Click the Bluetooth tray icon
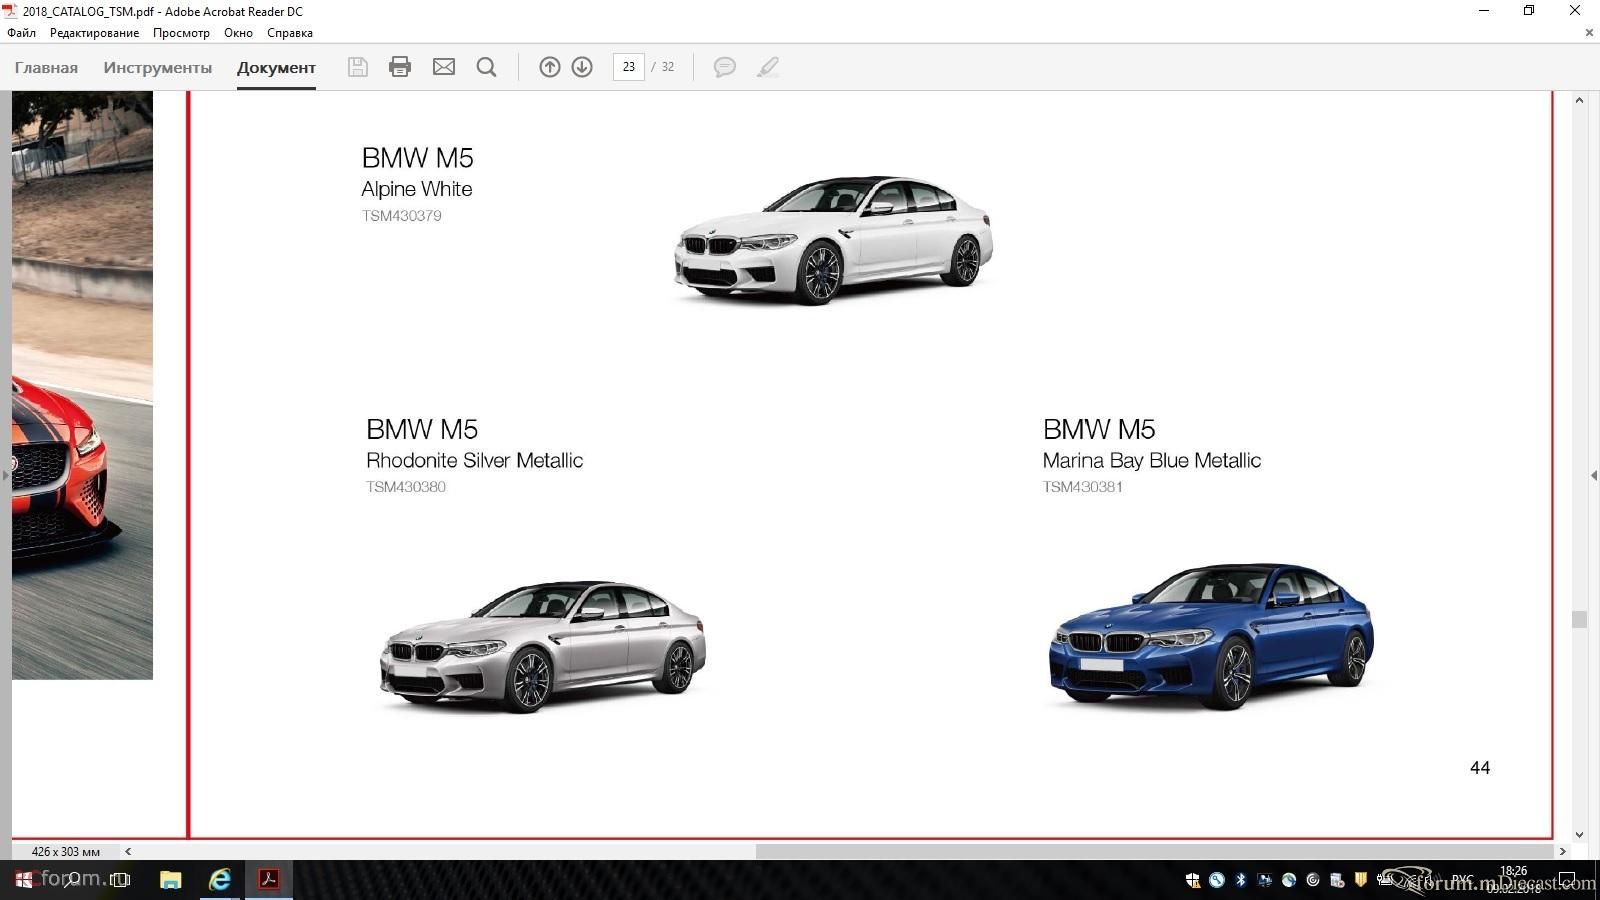Image resolution: width=1600 pixels, height=900 pixels. click(1241, 880)
